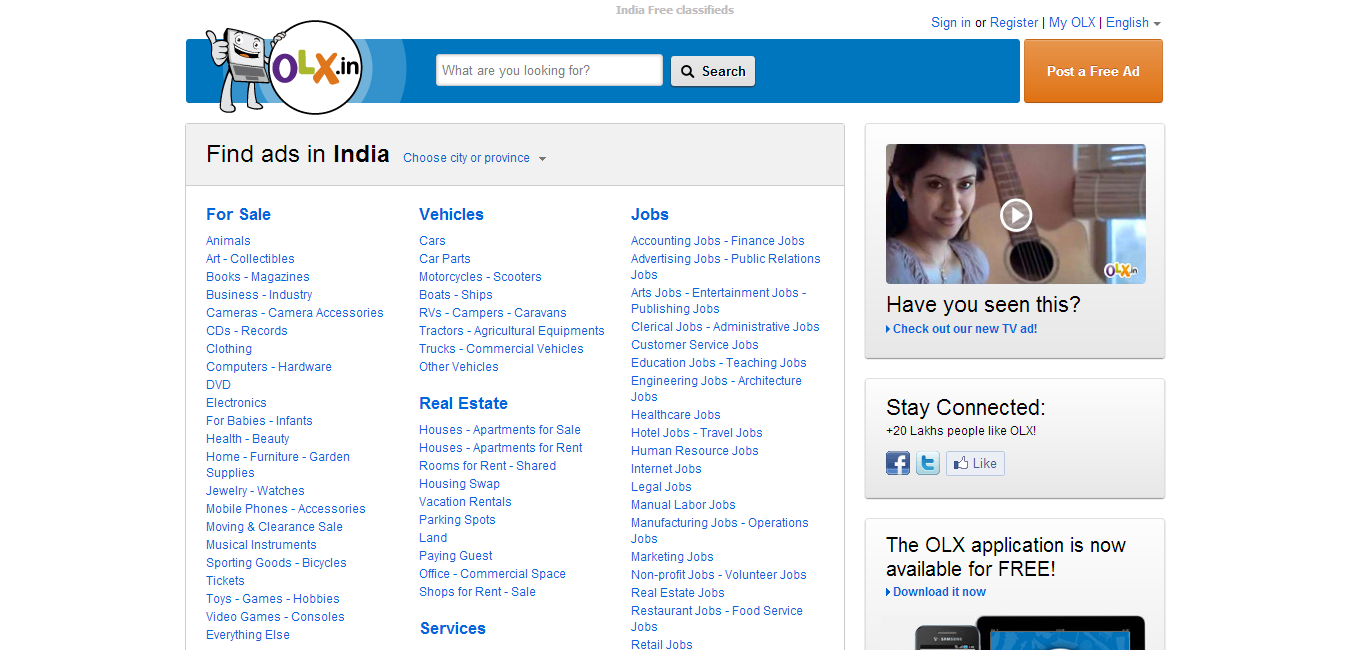Open Books - Magazines listings
This screenshot has width=1349, height=650.
click(258, 277)
